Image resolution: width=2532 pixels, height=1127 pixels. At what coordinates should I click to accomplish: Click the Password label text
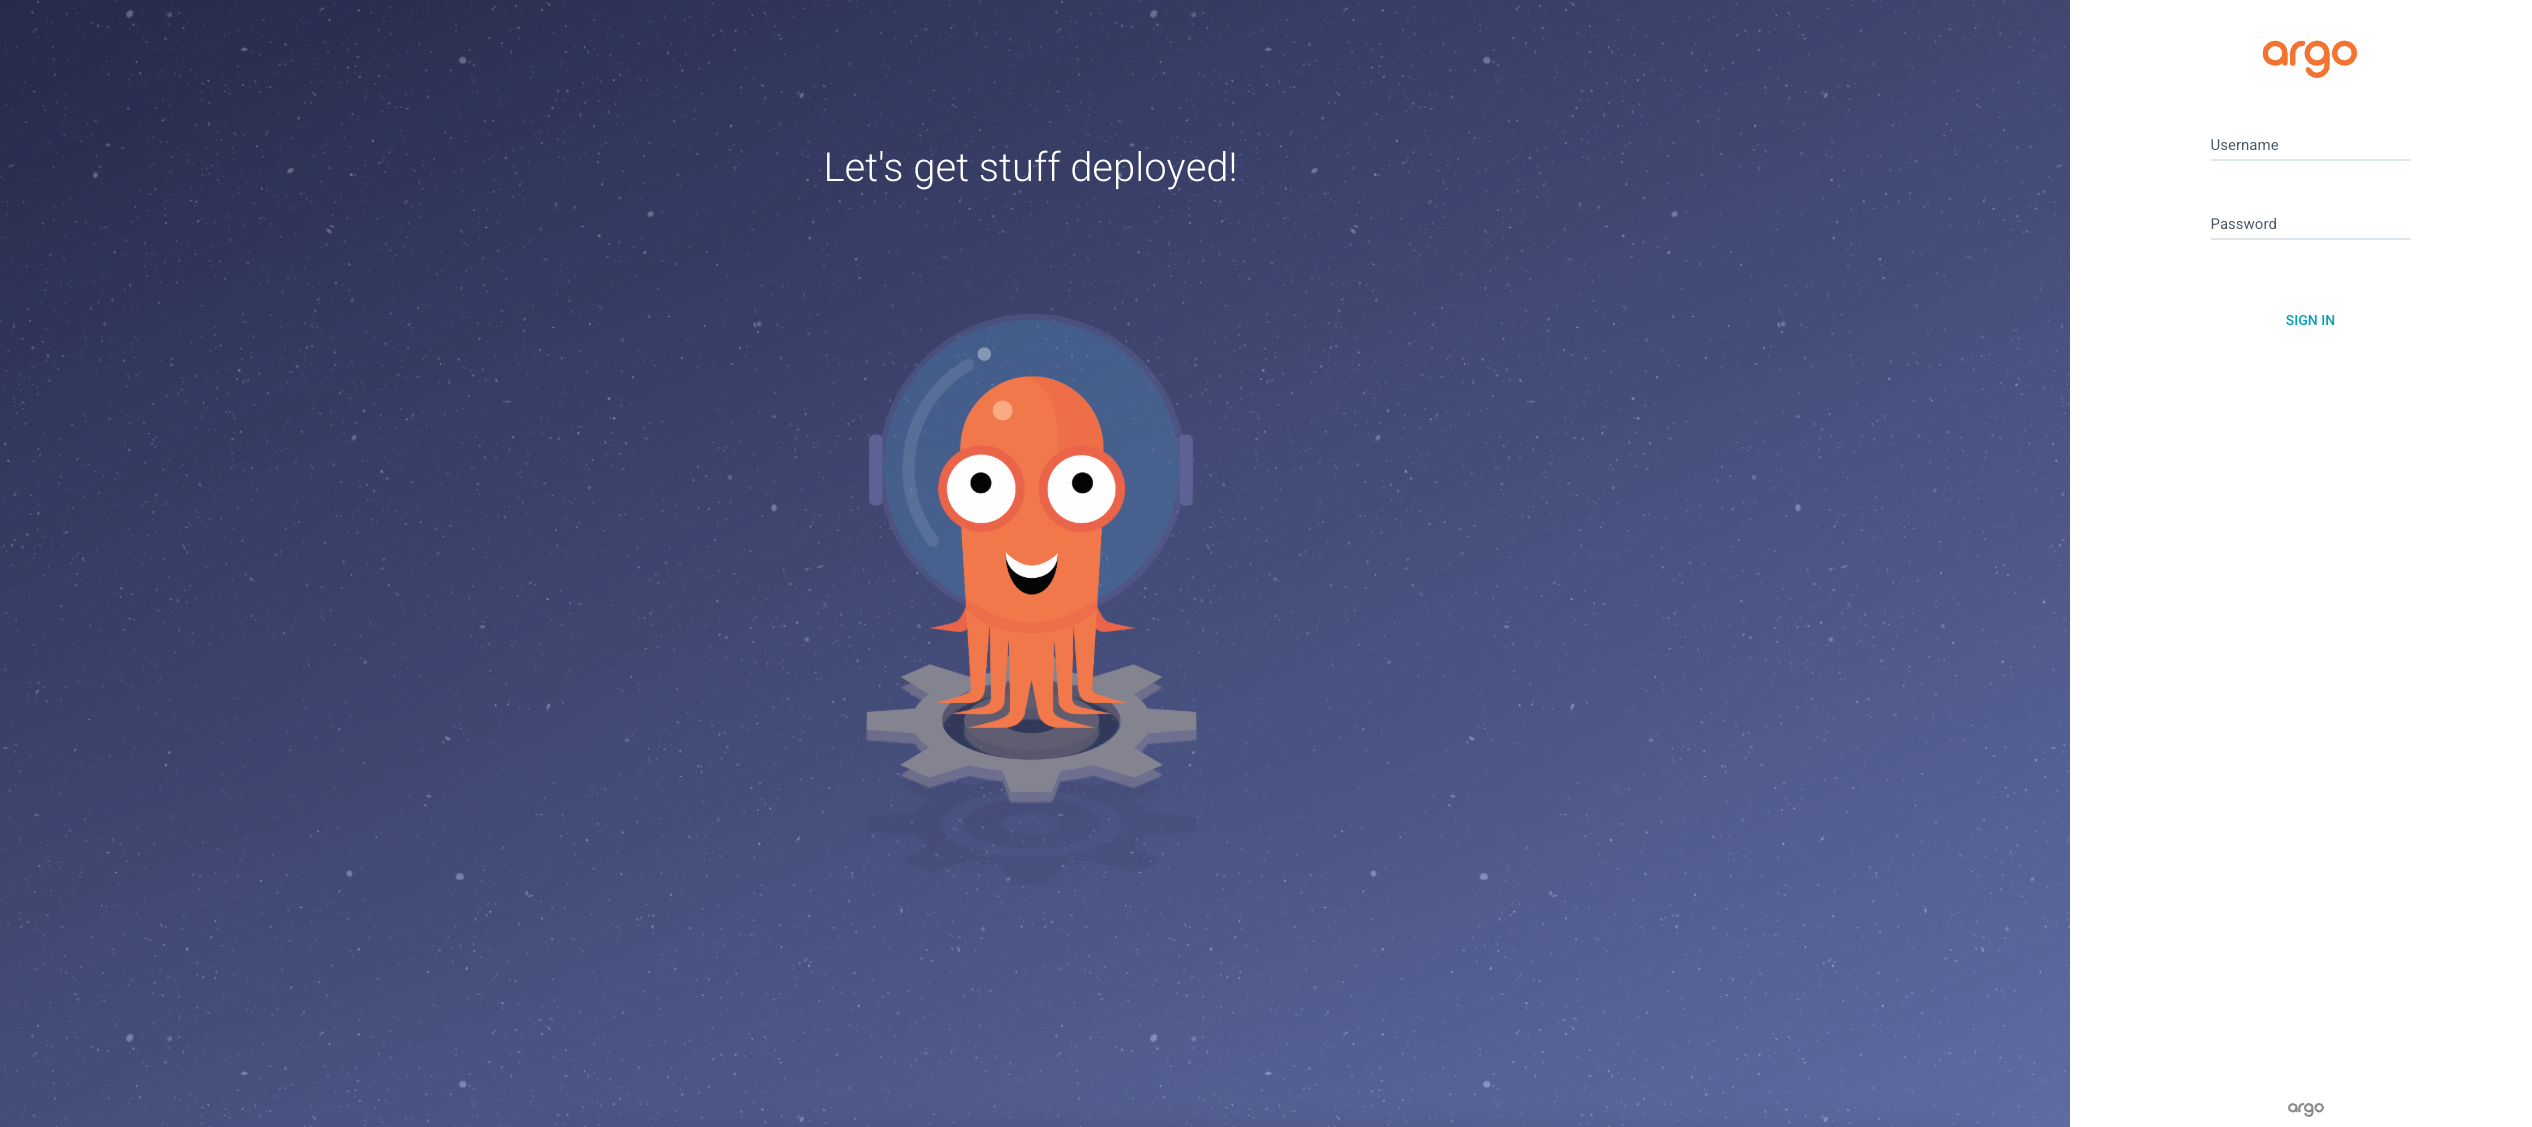pyautogui.click(x=2243, y=224)
